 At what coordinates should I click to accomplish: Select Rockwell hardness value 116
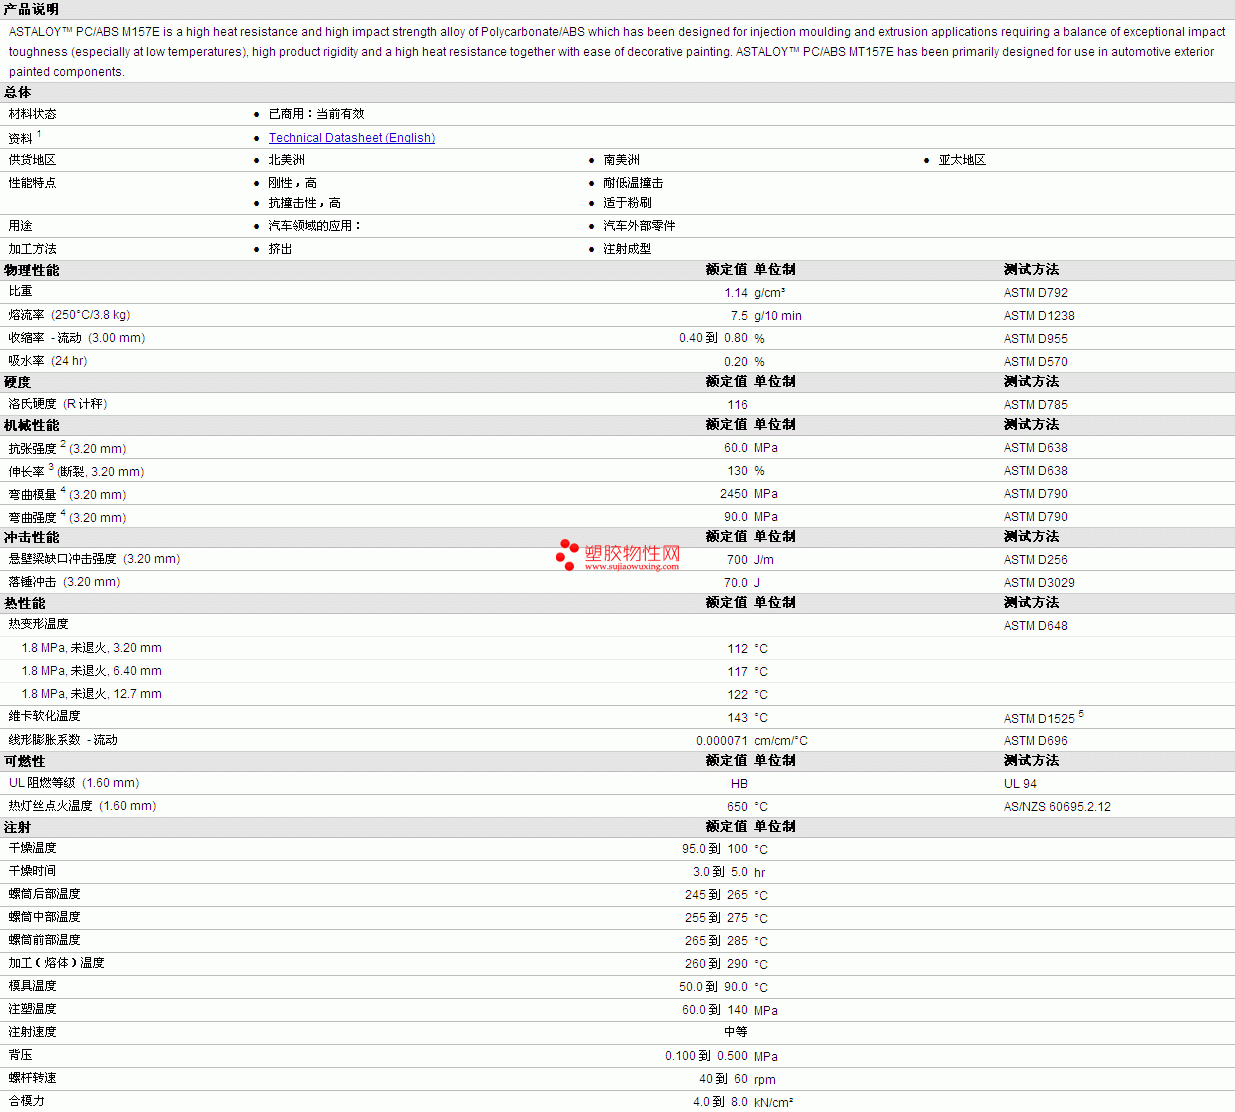[738, 405]
